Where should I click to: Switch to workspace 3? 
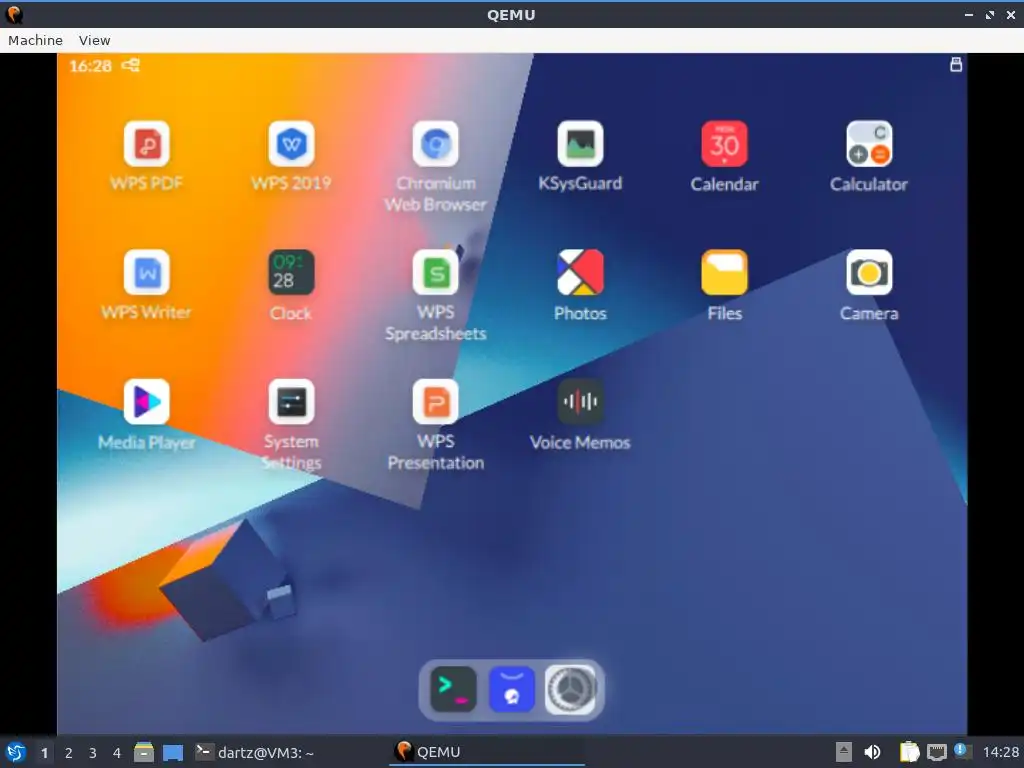(93, 753)
